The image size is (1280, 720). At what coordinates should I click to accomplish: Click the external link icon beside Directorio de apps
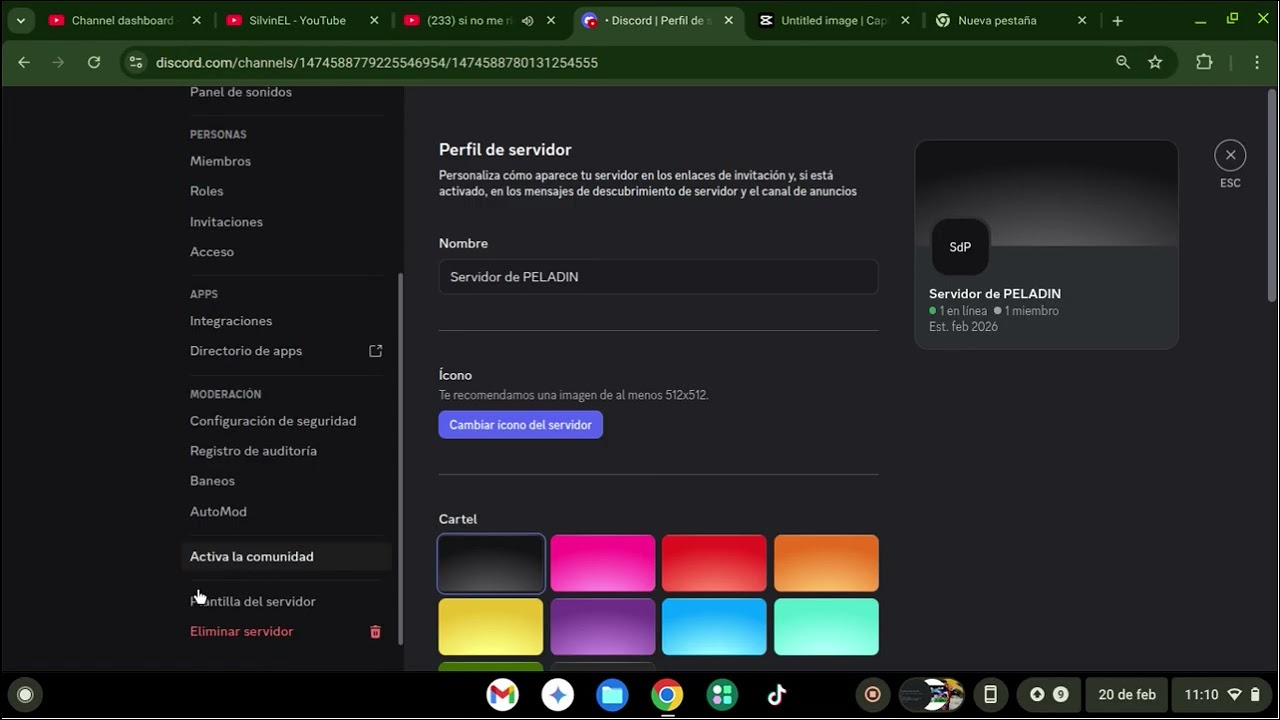click(376, 351)
